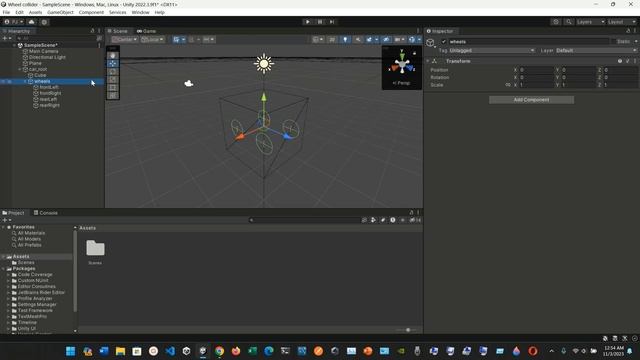Toggle scene audio button
The width and height of the screenshot is (640, 360).
click(358, 40)
